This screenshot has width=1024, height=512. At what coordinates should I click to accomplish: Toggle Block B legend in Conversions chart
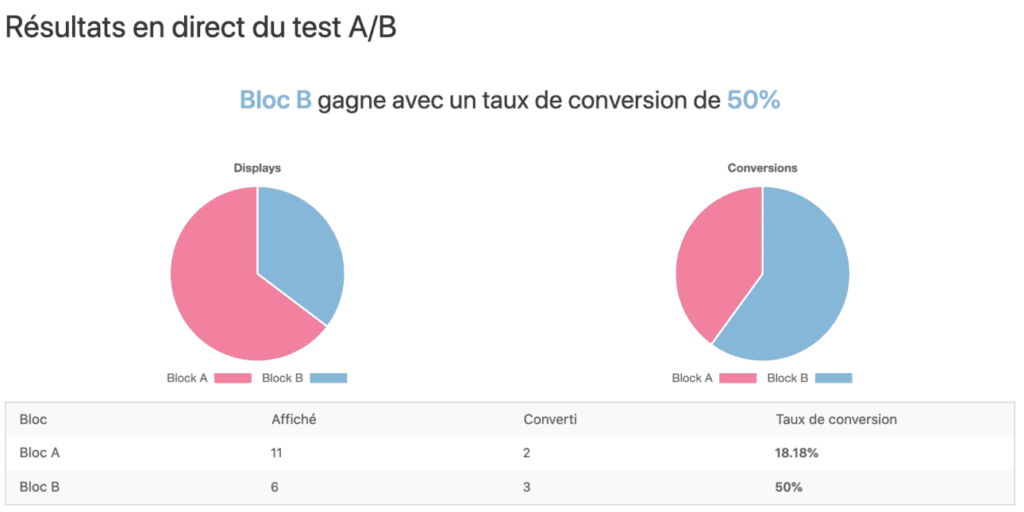810,377
